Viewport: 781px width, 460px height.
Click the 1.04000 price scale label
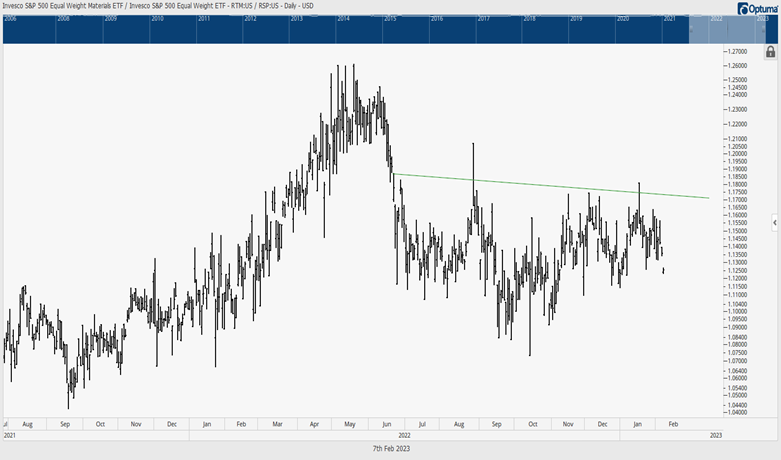[x=737, y=412]
